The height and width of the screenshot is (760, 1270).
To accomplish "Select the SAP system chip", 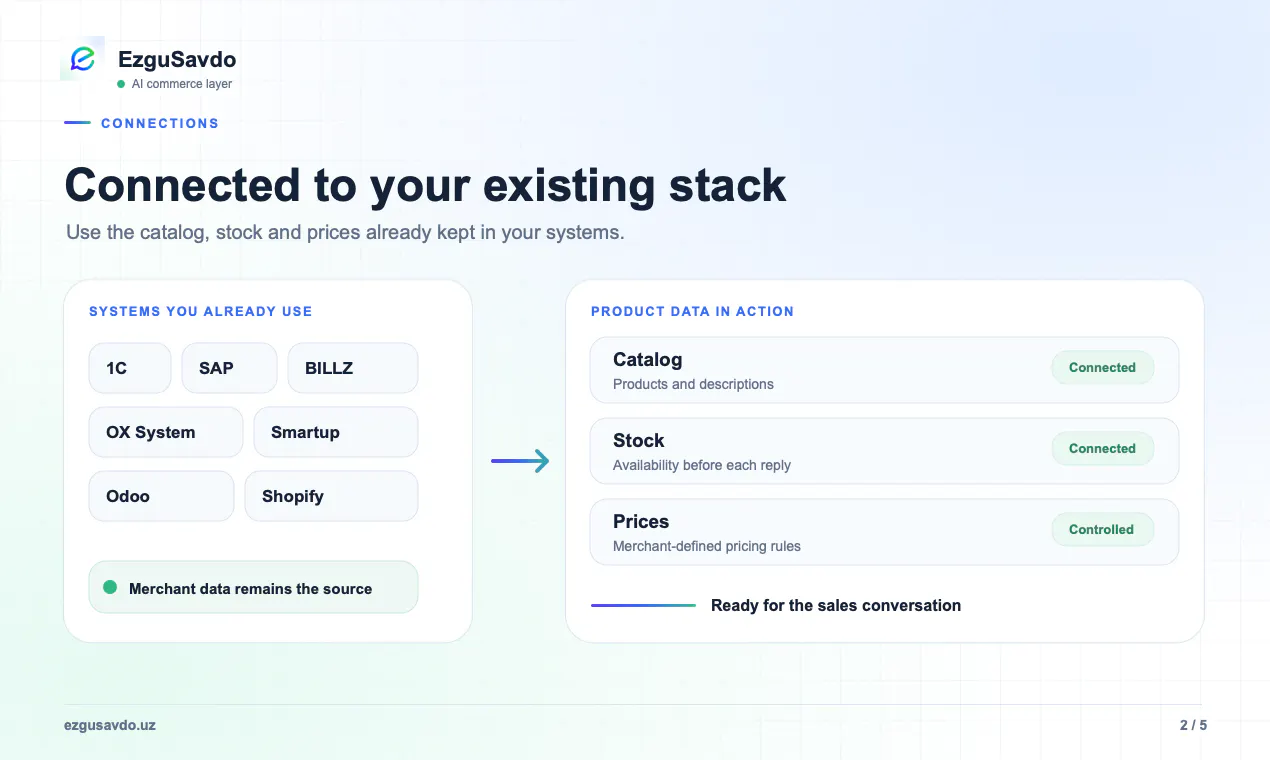I will (x=229, y=368).
